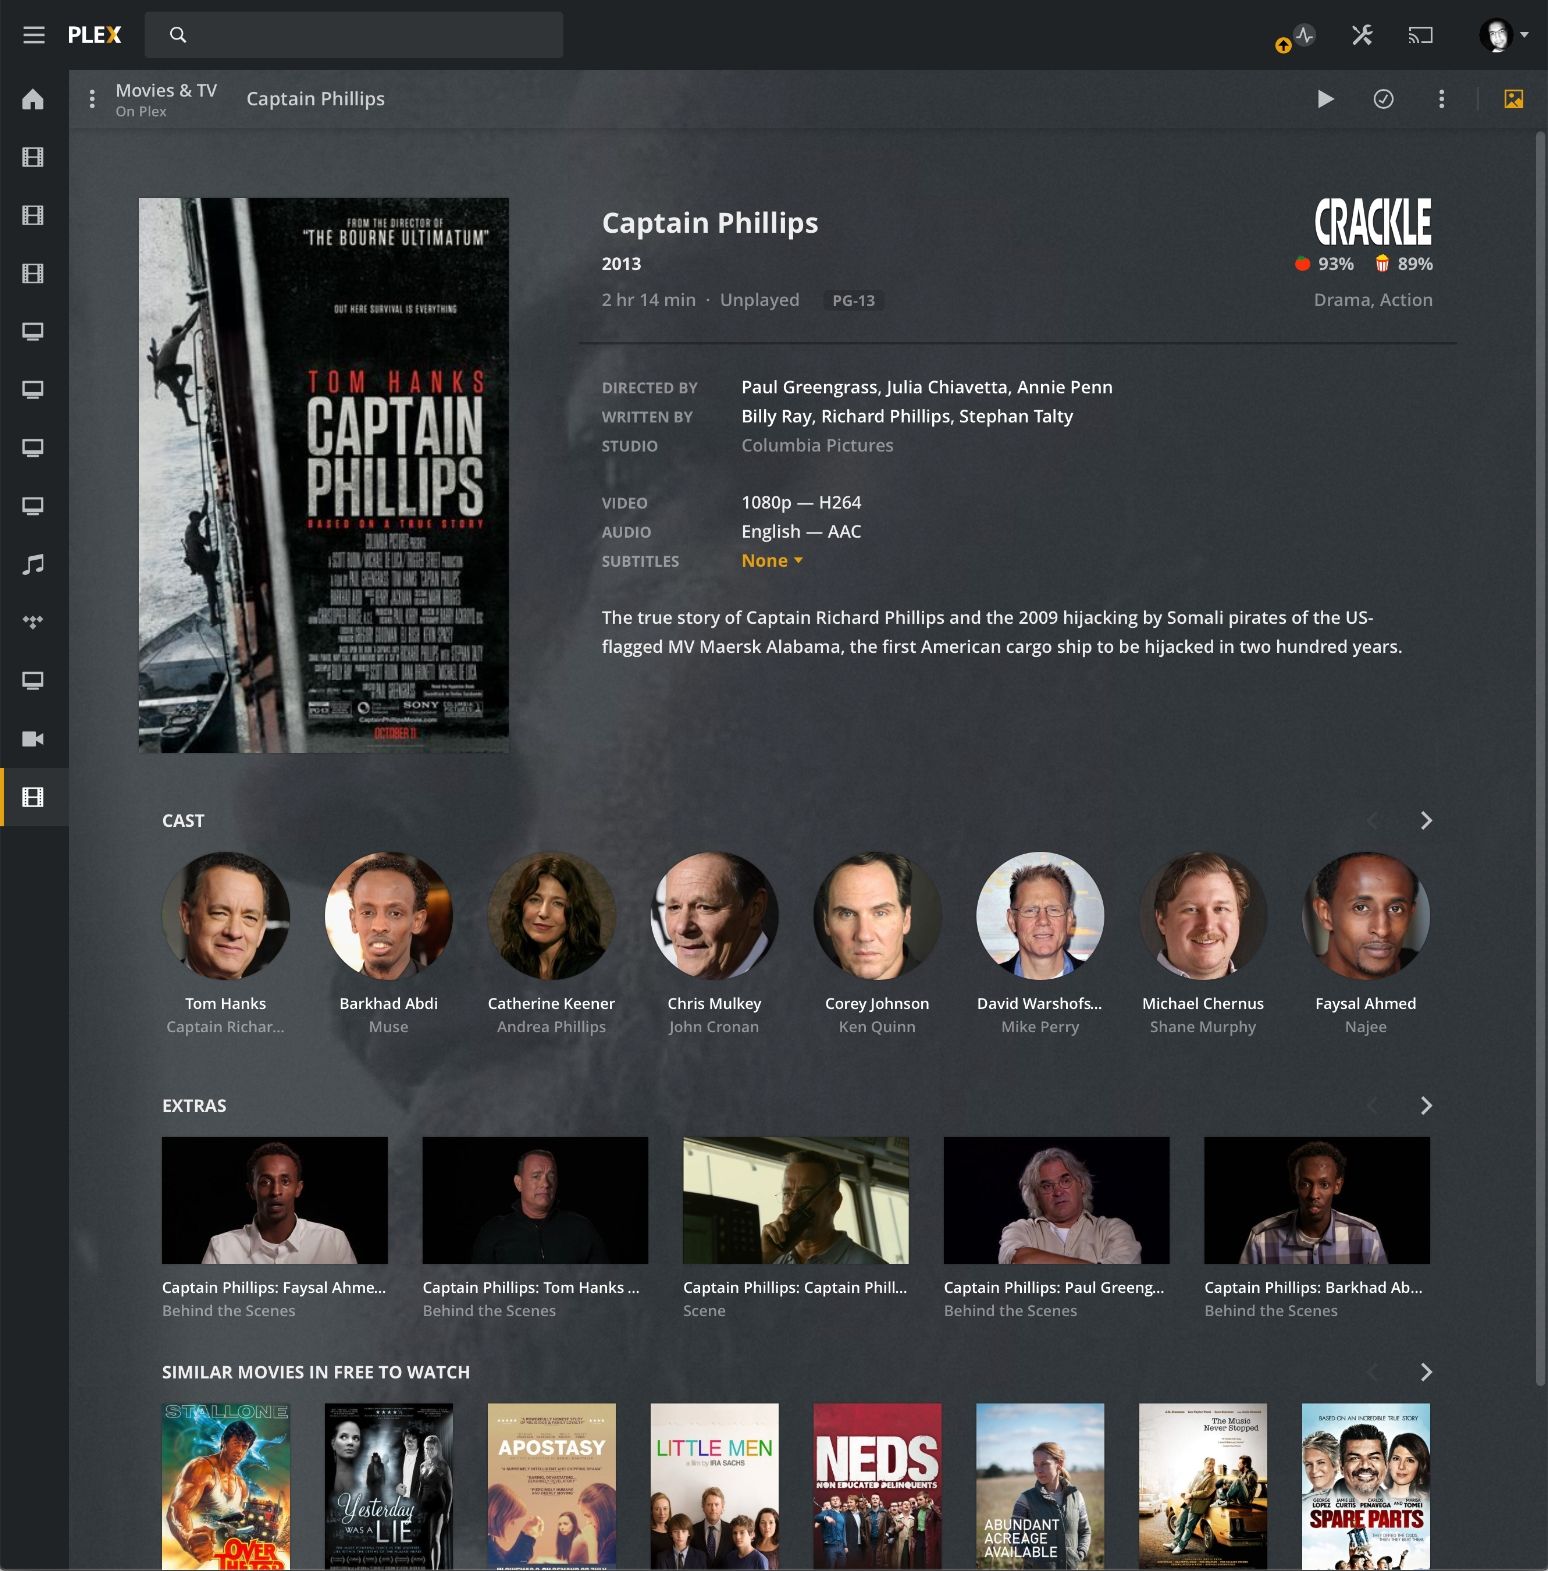Open the NEDS movie poster
Screen dimensions: 1548x1571
click(877, 1486)
